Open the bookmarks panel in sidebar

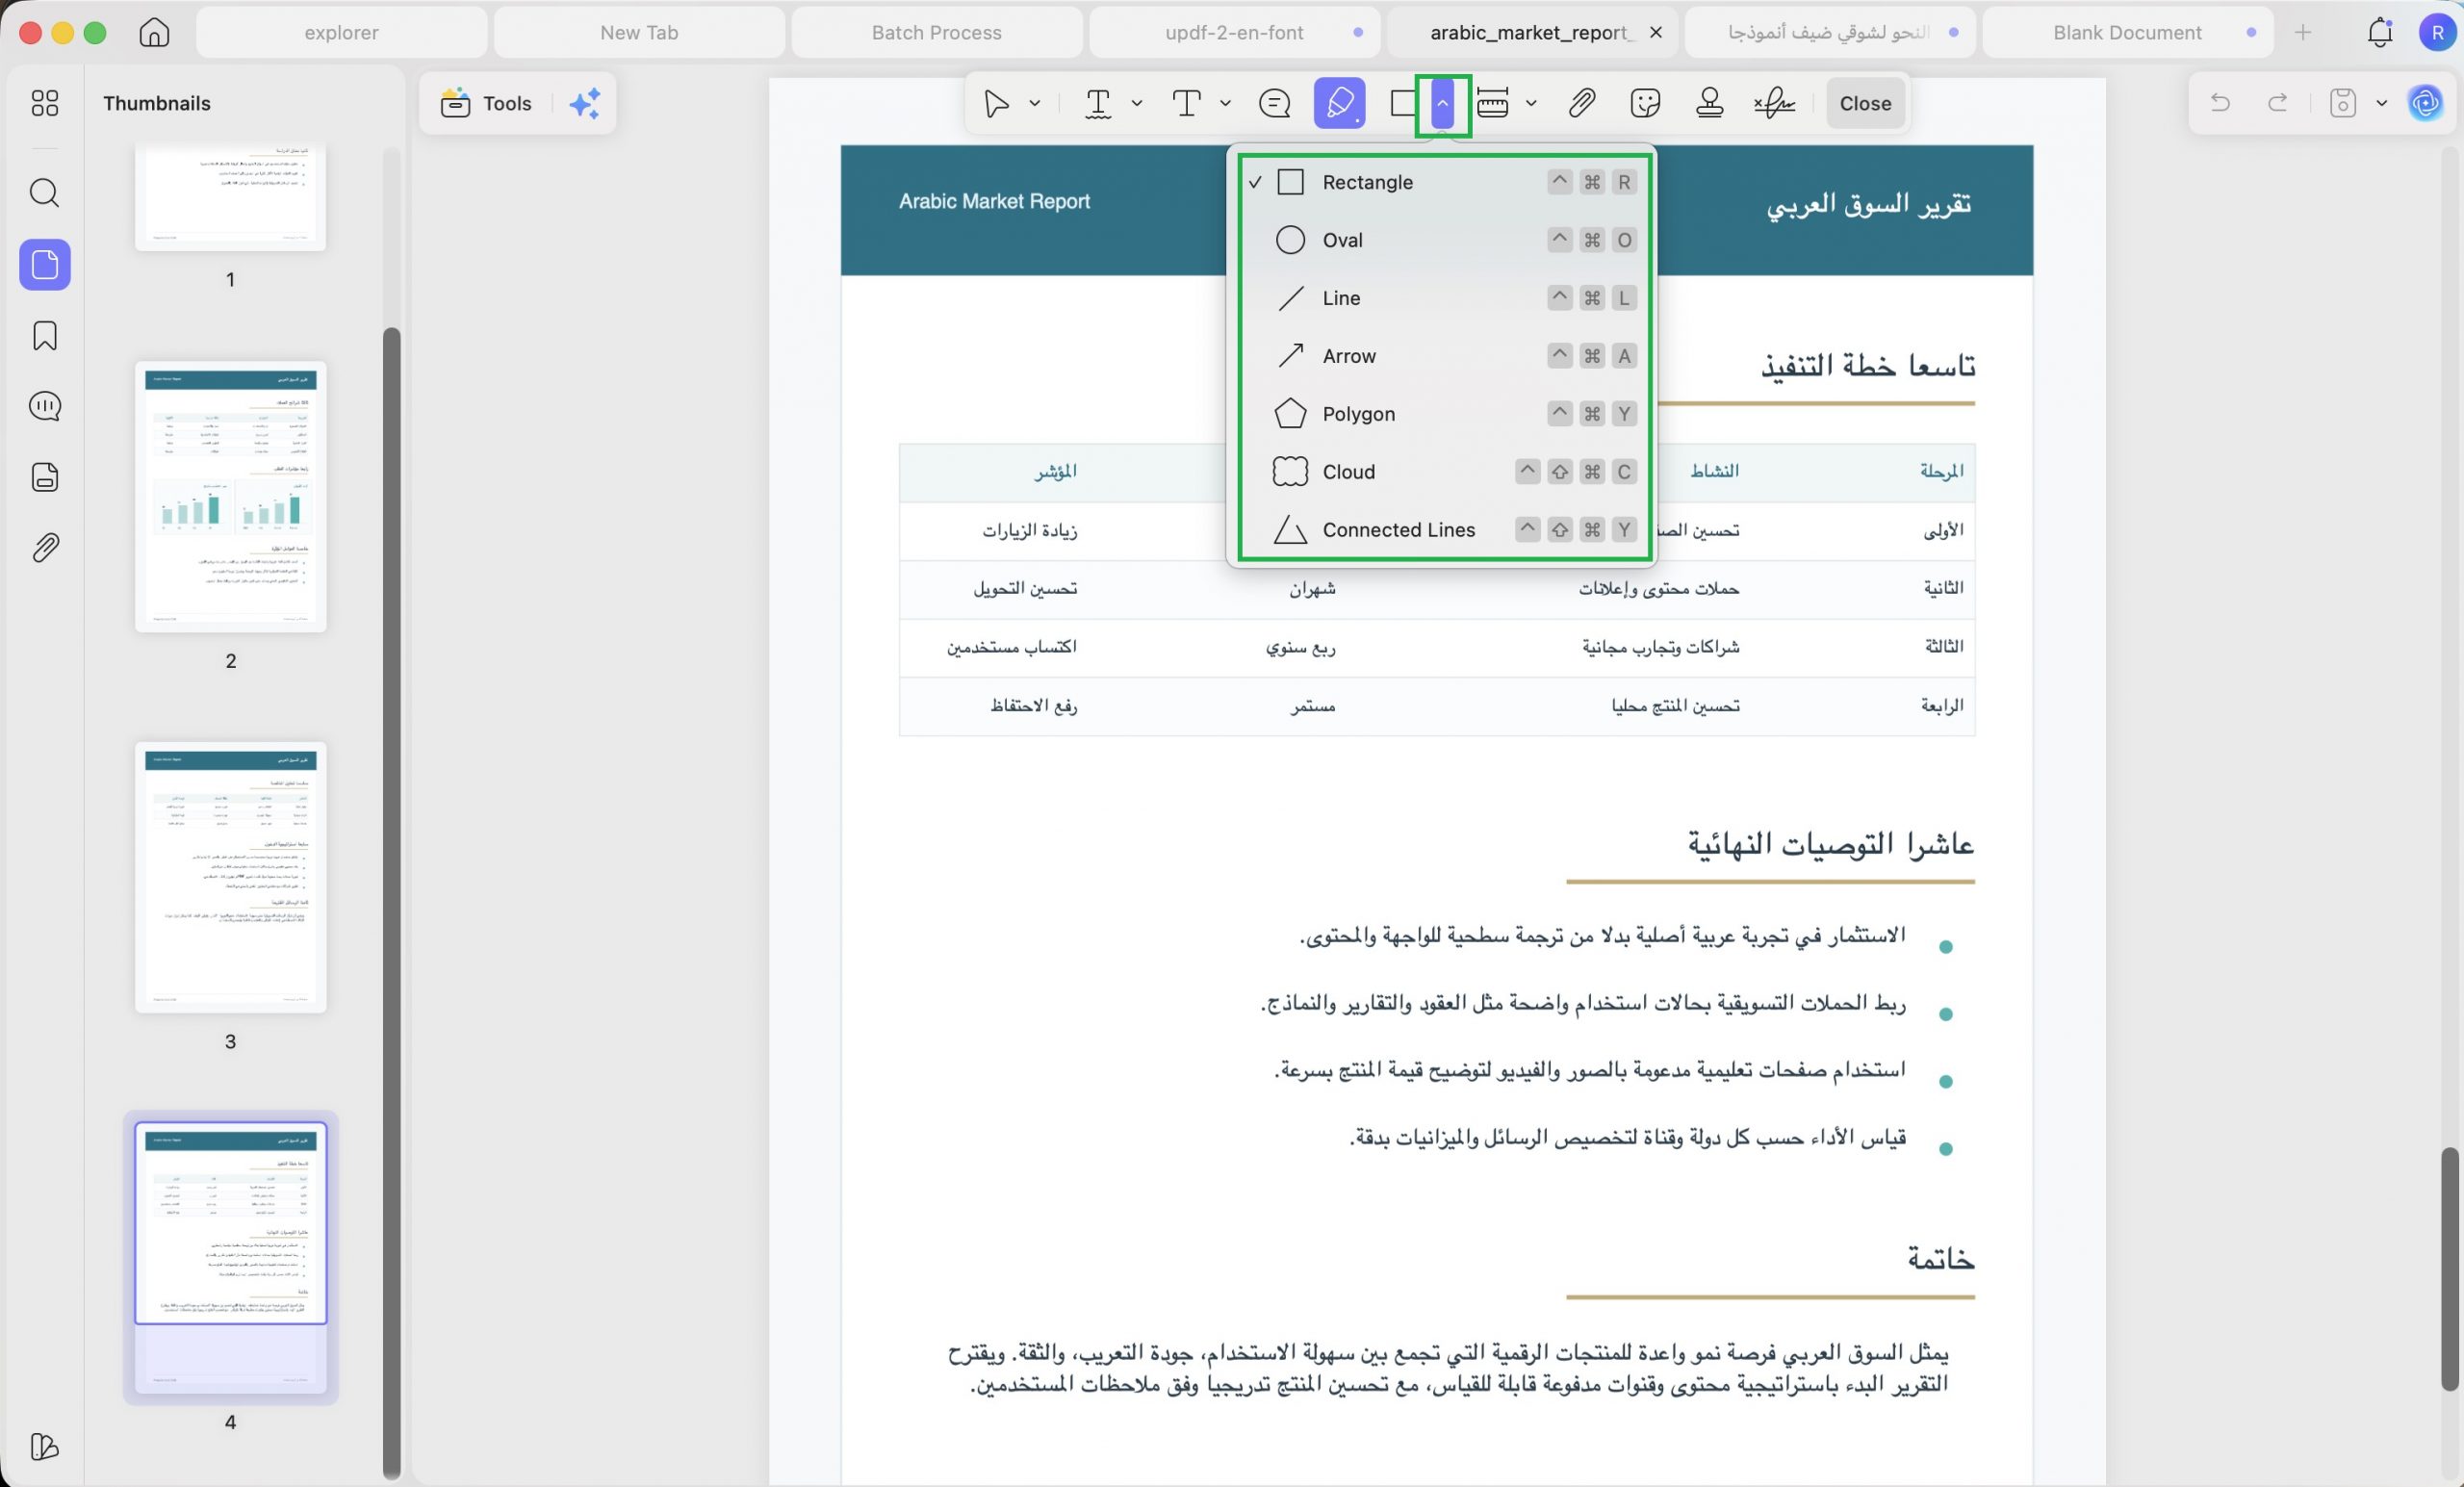45,336
